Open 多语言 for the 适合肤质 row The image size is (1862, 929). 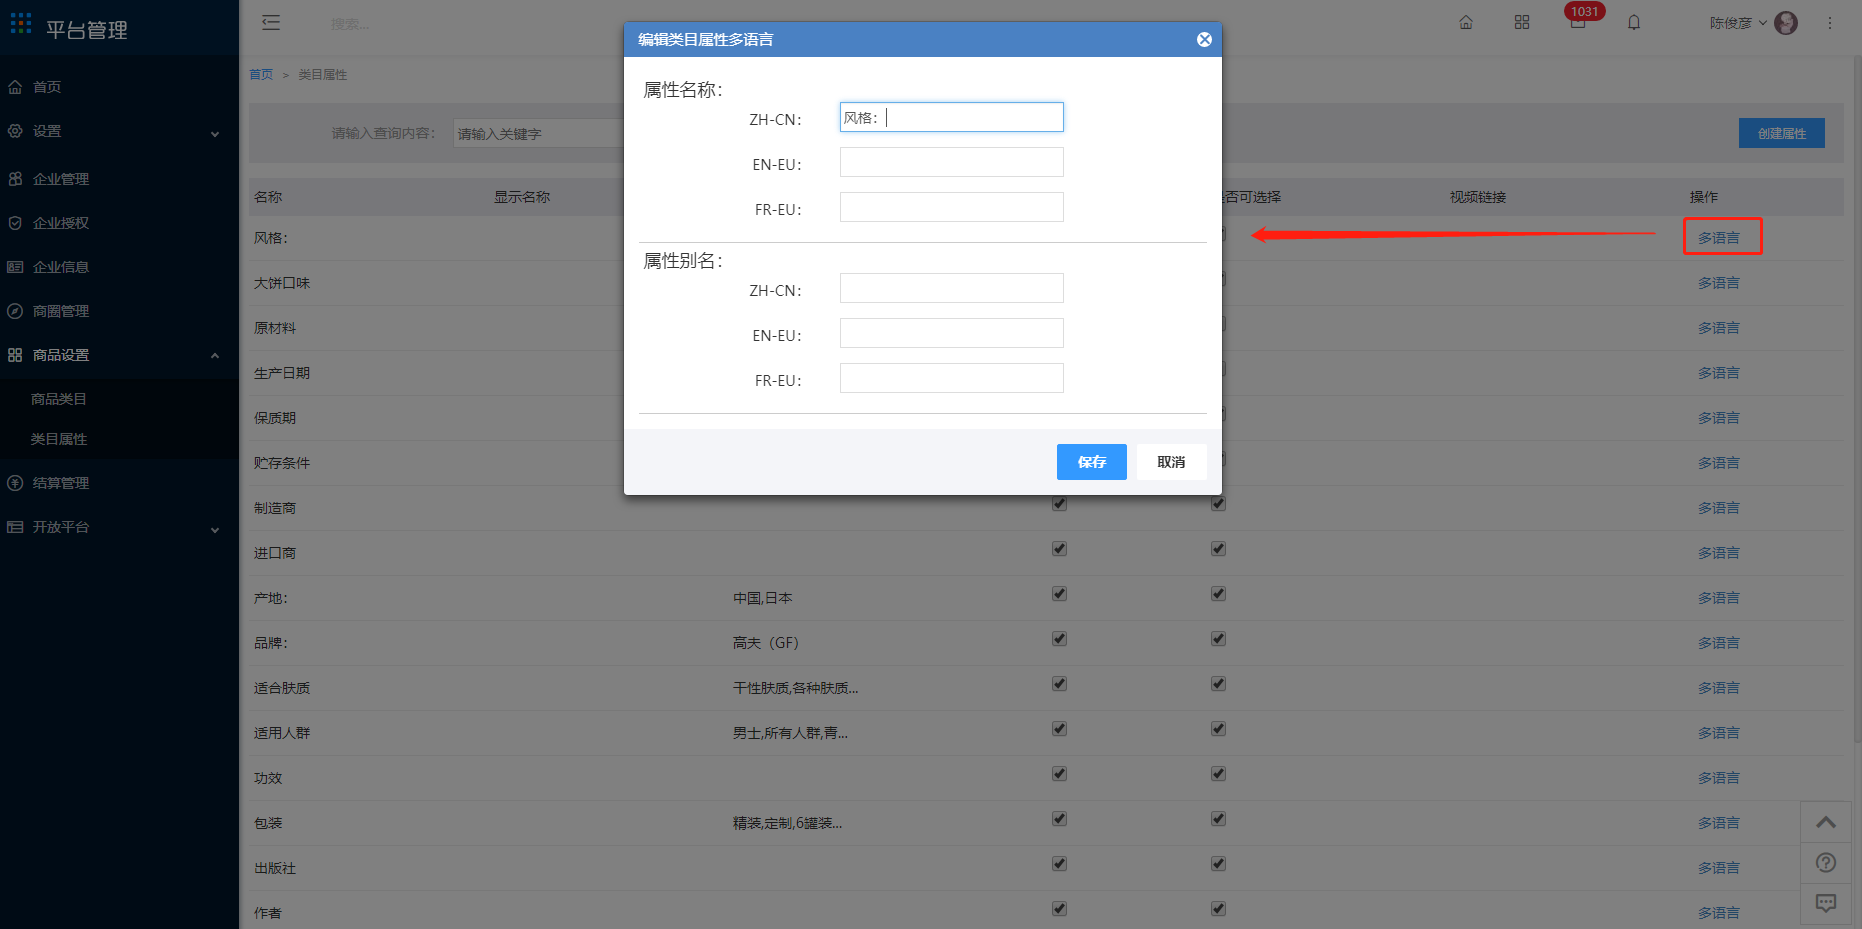[x=1718, y=688]
